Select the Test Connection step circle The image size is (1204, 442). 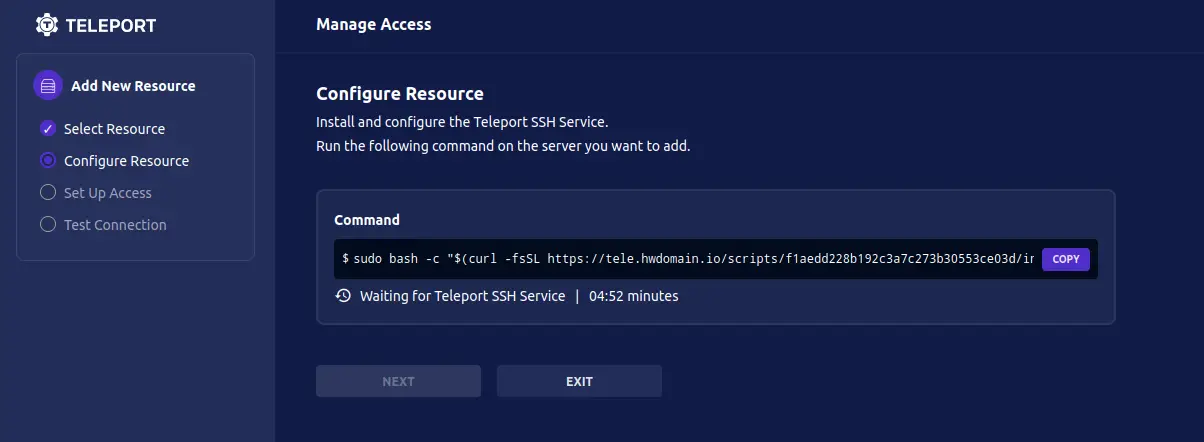point(47,225)
